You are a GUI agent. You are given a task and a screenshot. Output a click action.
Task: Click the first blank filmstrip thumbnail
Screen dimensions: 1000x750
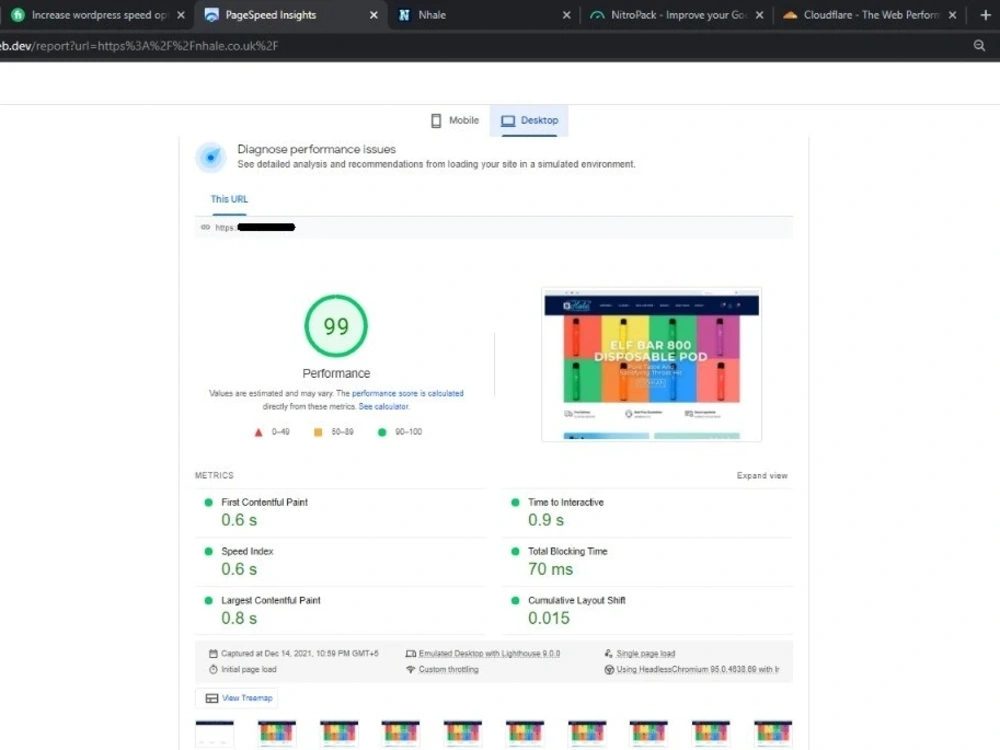coord(214,733)
